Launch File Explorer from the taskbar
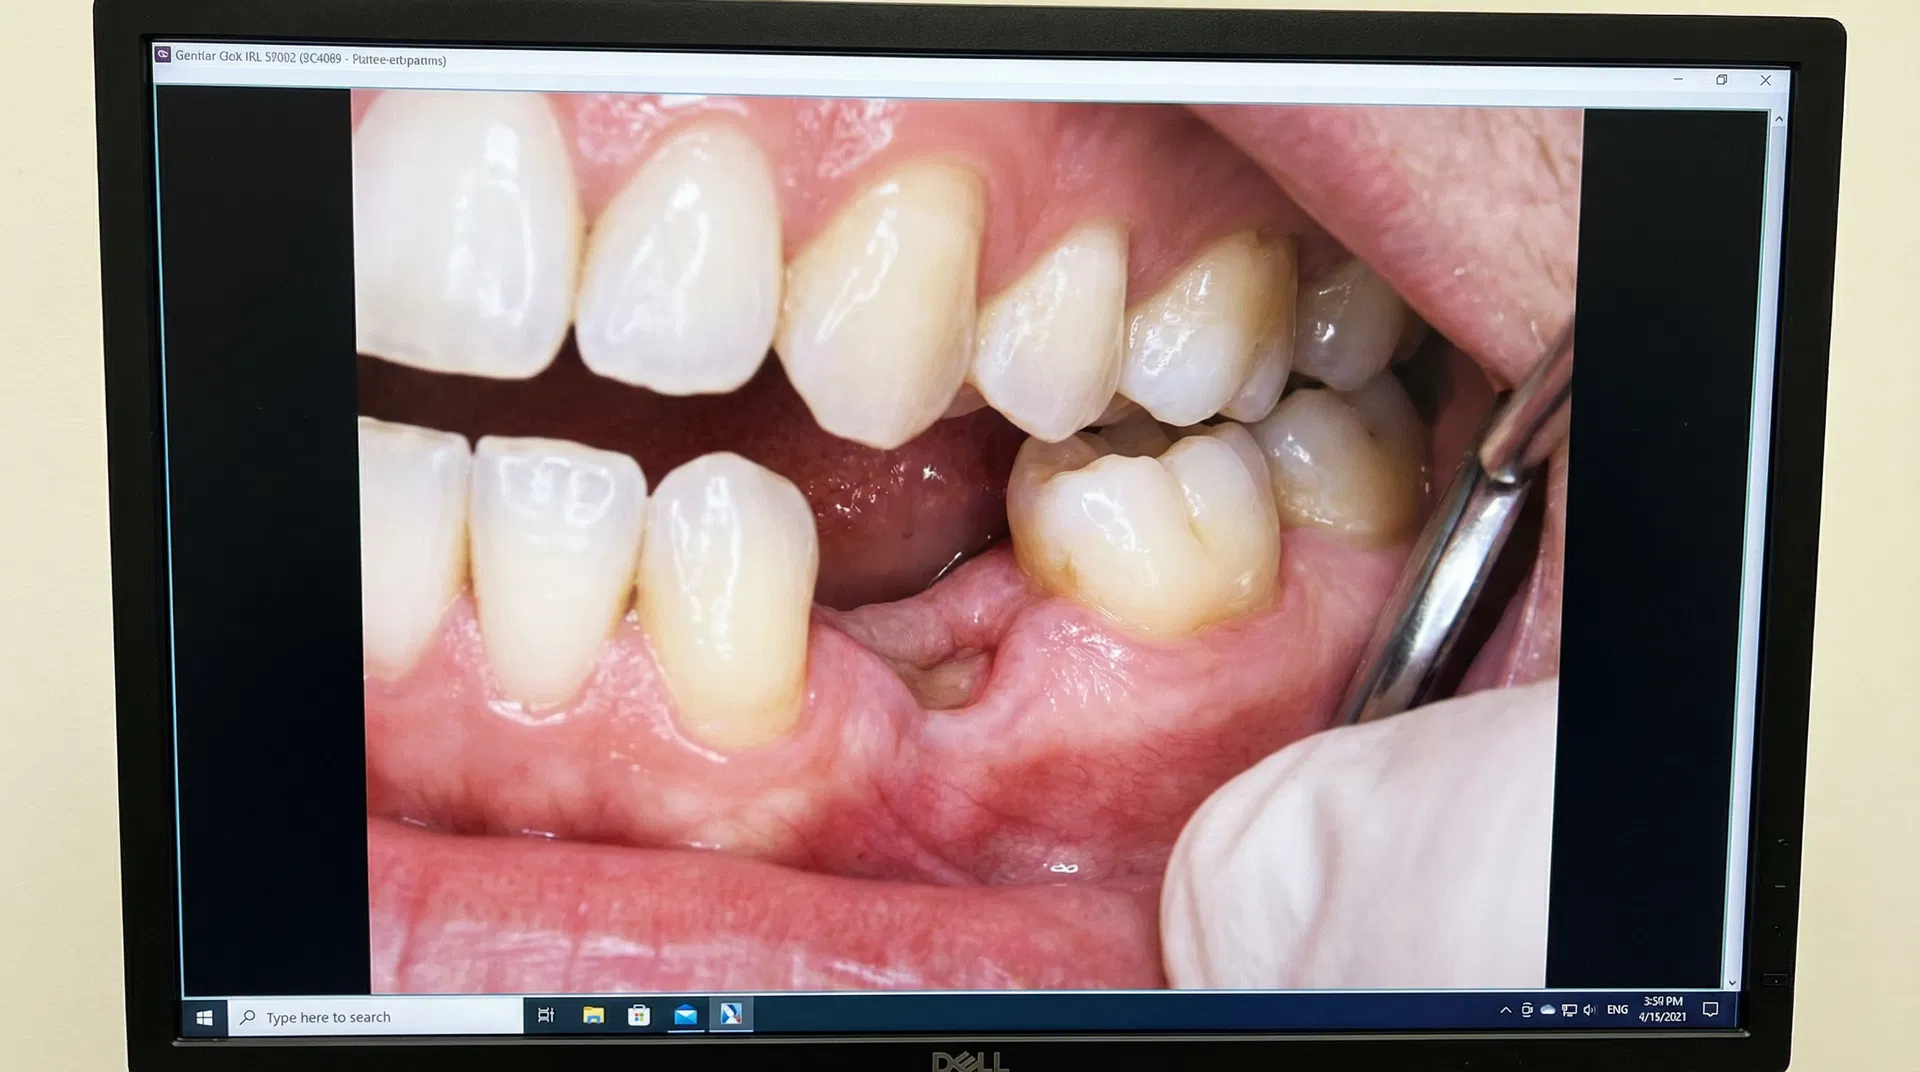Viewport: 1920px width, 1072px height. [x=594, y=1016]
